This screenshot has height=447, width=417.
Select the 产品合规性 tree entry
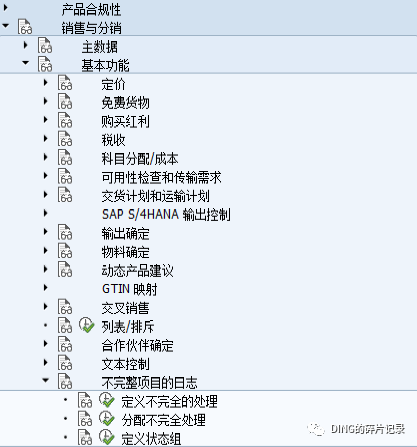[91, 9]
